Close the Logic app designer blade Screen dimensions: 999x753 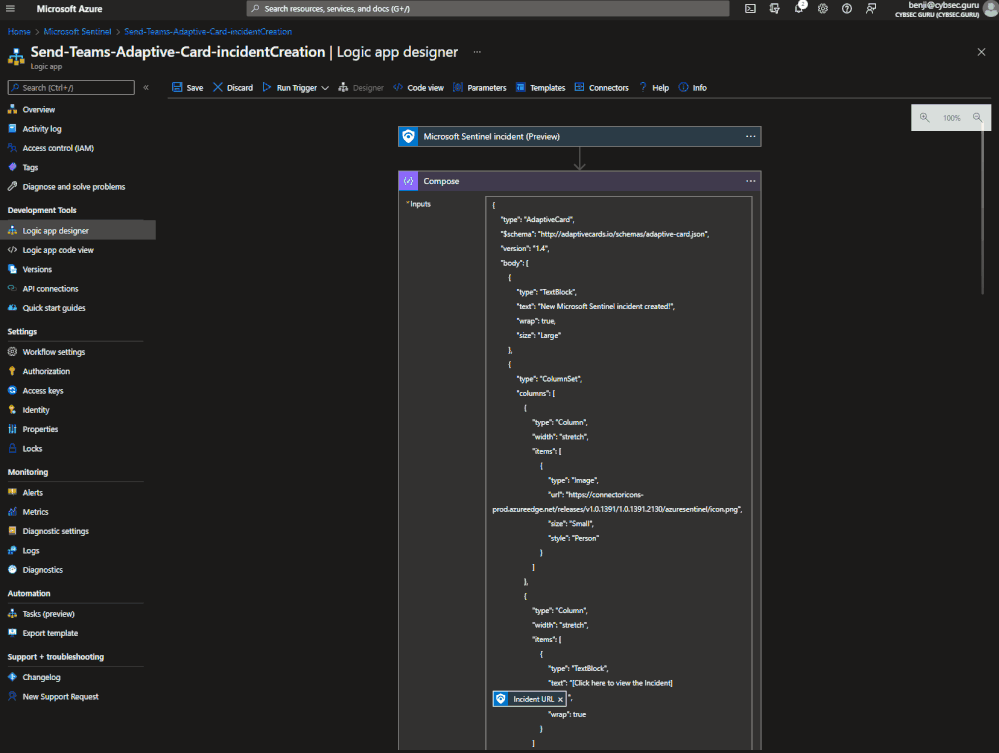coord(981,52)
